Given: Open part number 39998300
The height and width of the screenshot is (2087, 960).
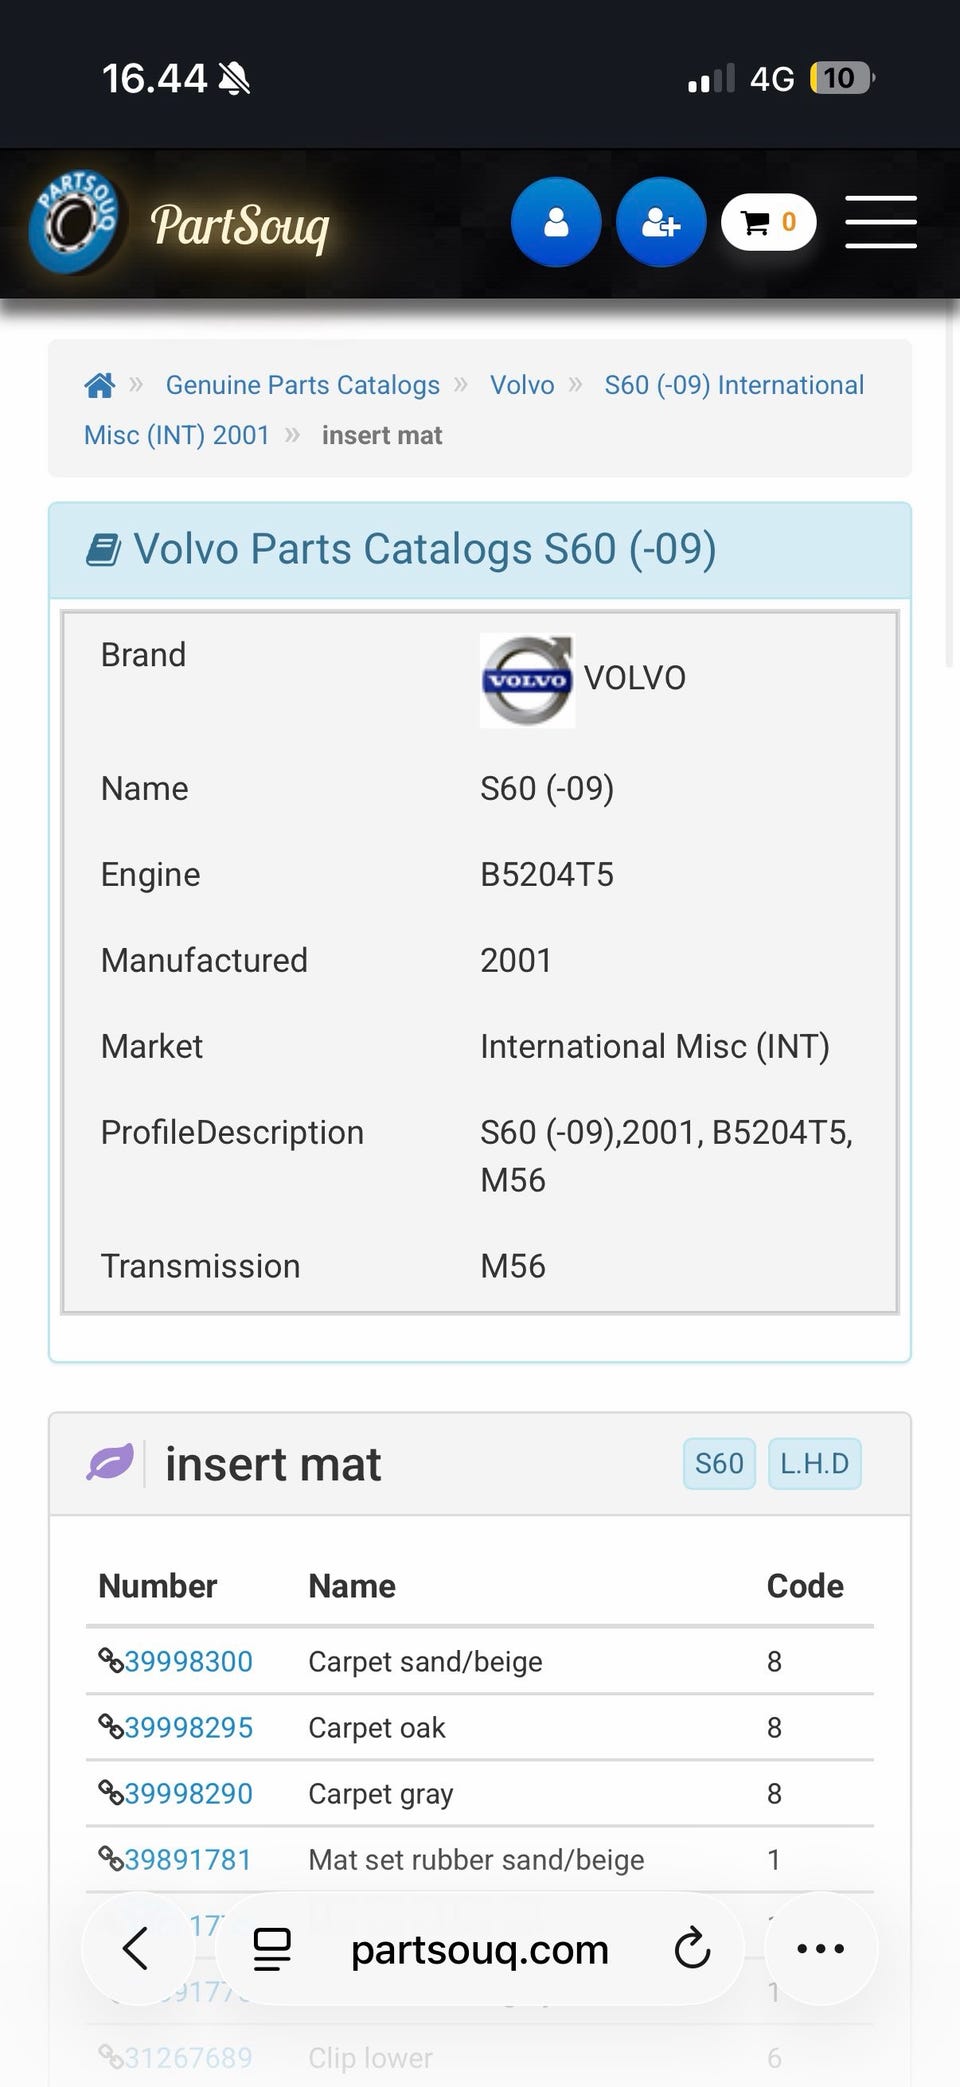Looking at the screenshot, I should coord(176,1661).
